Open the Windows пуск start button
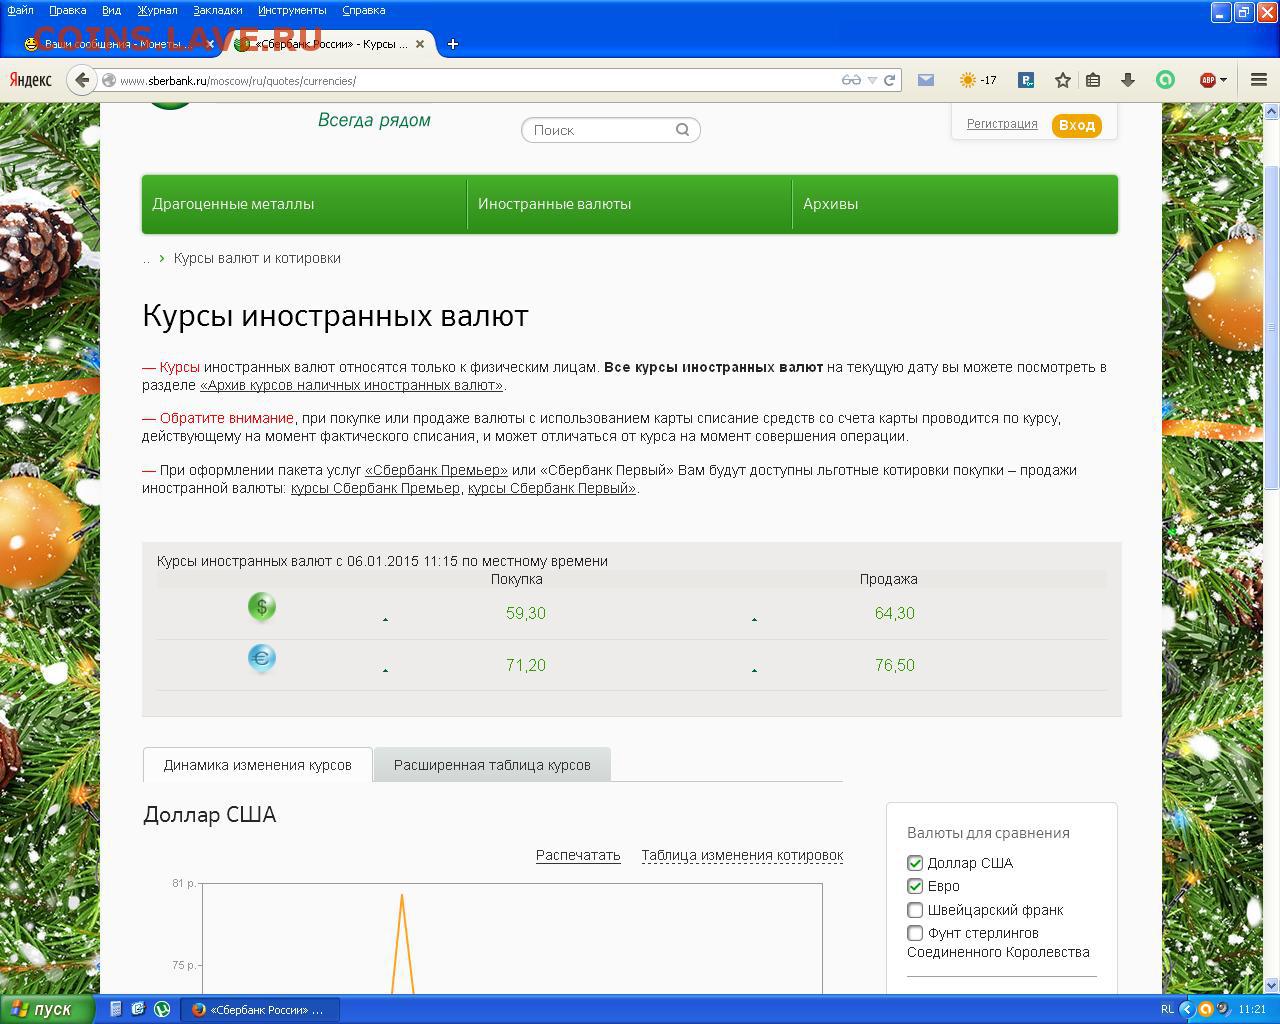 [47, 1009]
